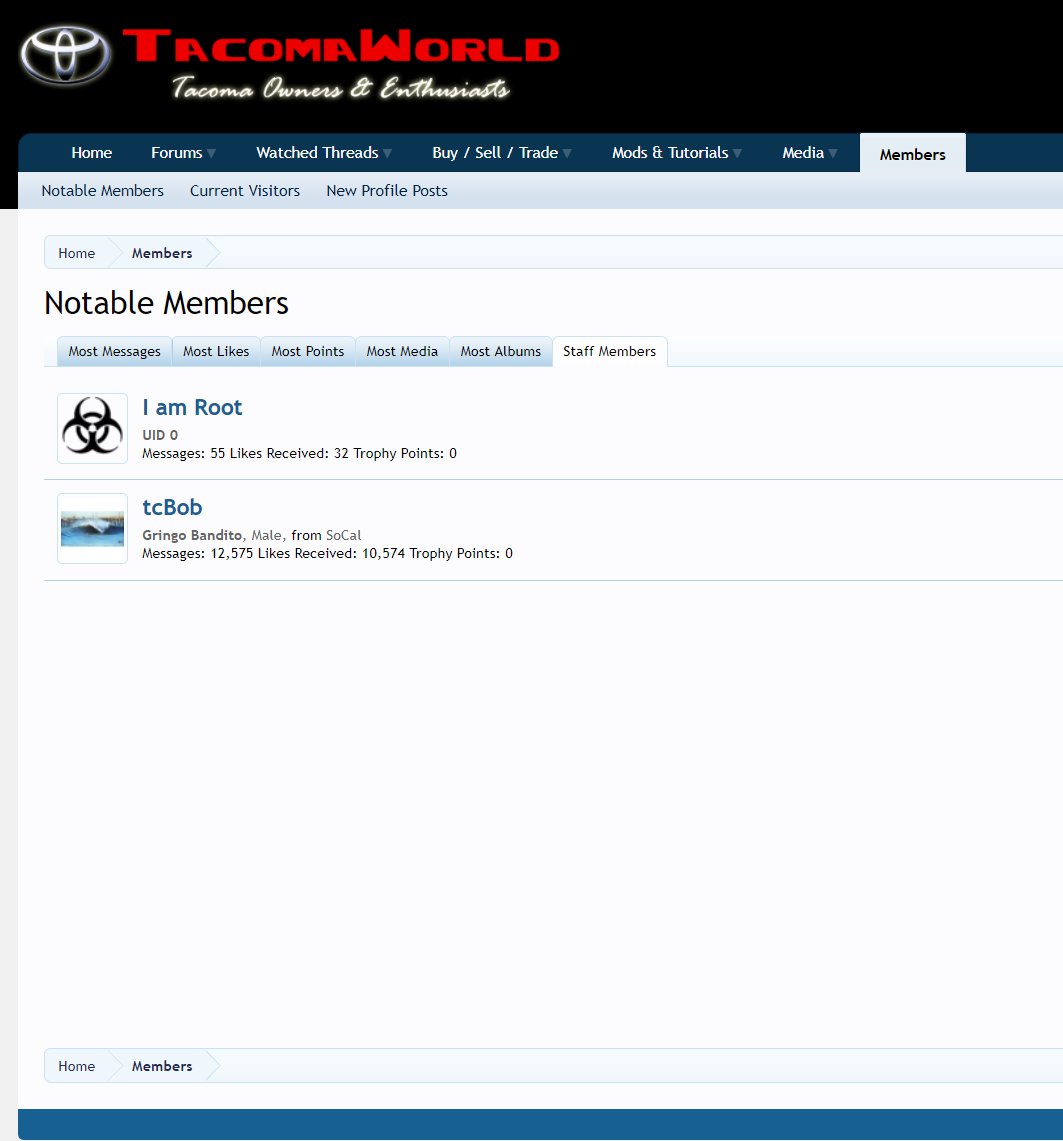
Task: Click the 'UID 0' title text
Action: point(160,435)
